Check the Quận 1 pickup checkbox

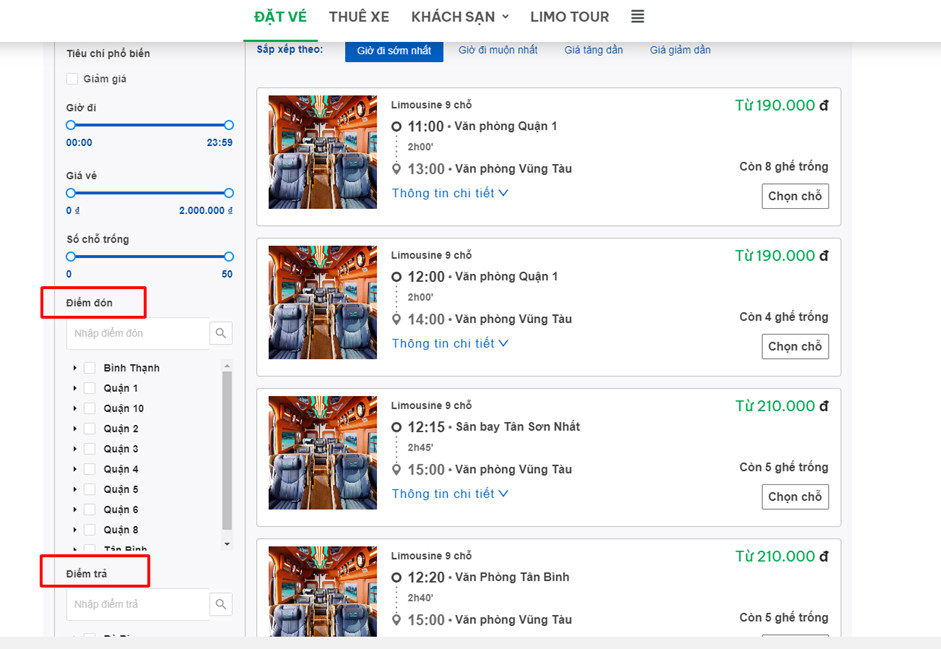tap(90, 388)
